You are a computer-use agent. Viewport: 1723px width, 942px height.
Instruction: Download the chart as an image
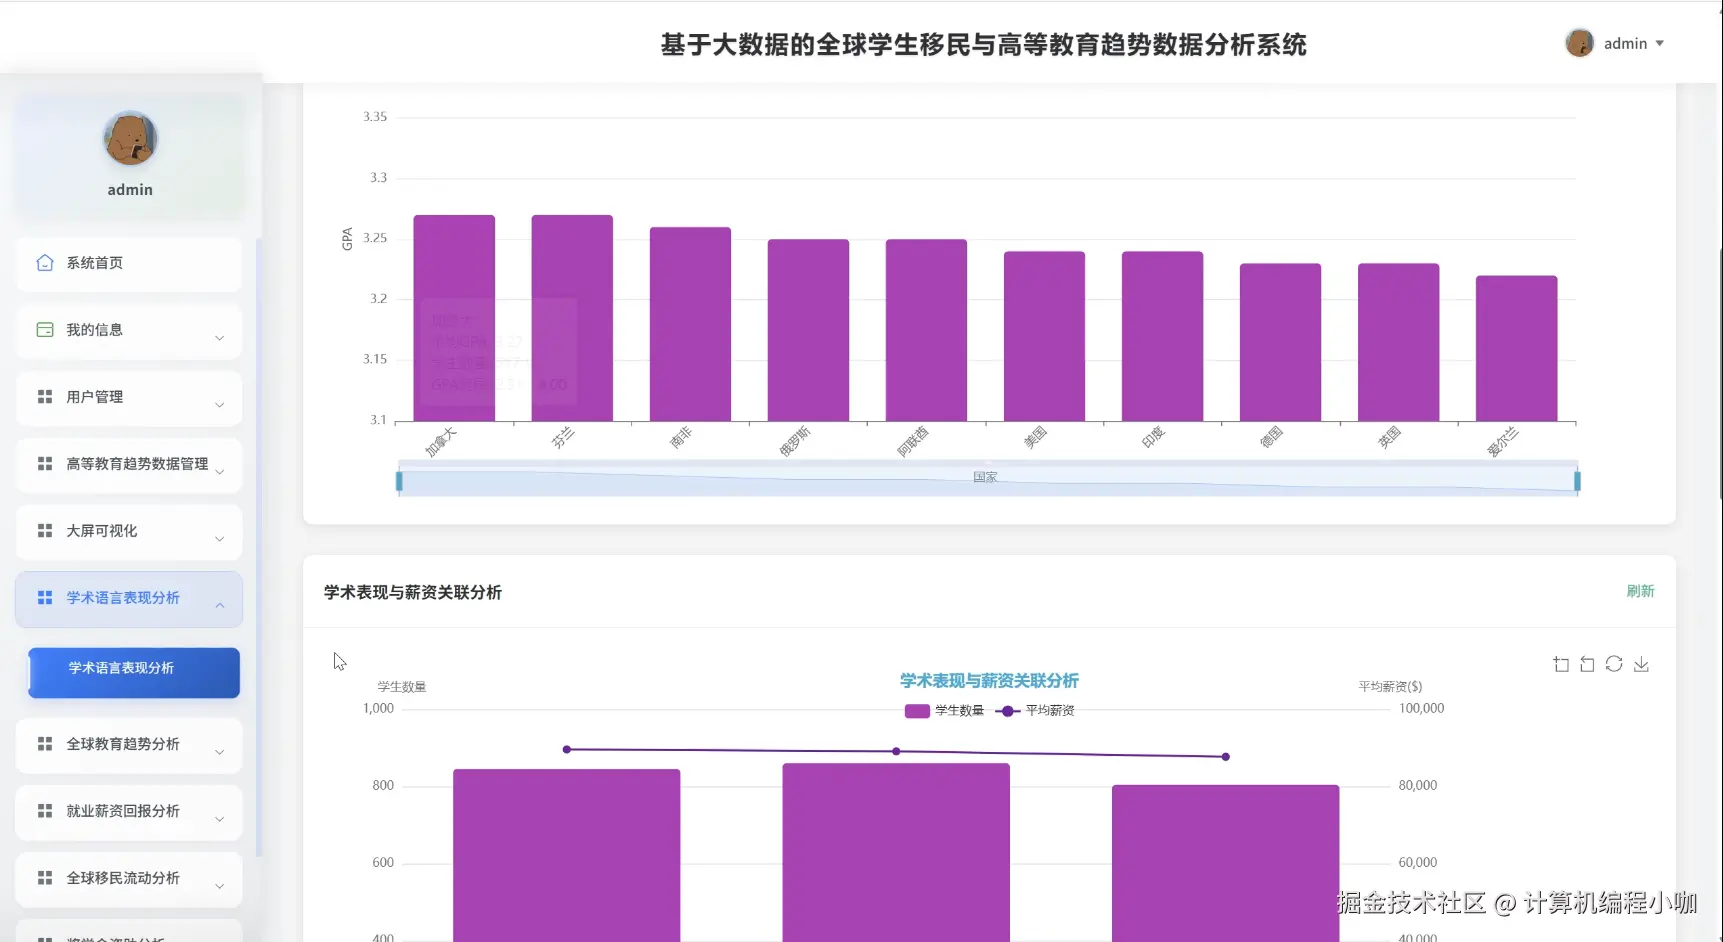[1641, 663]
